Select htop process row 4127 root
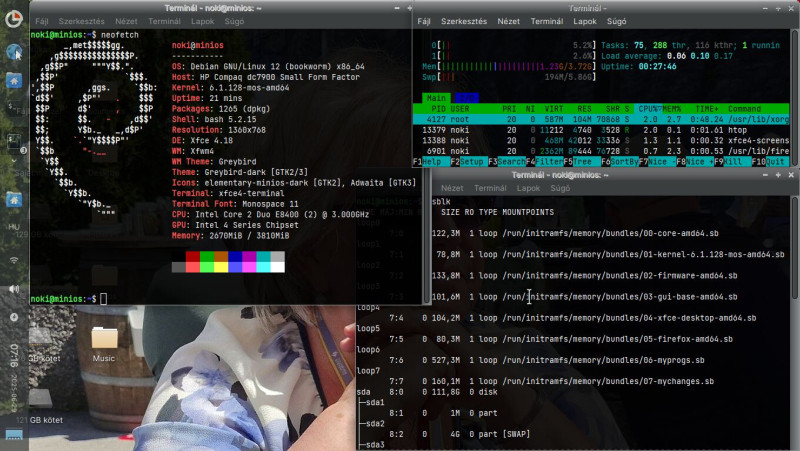The height and width of the screenshot is (451, 800). [x=601, y=119]
